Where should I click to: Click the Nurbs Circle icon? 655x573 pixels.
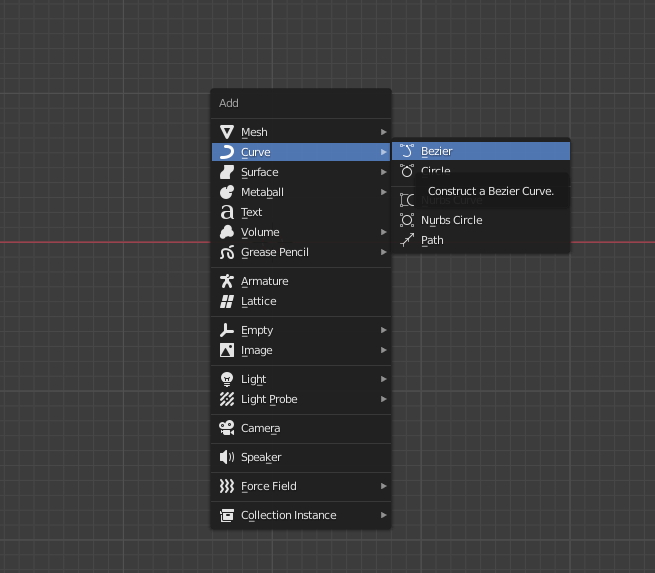[407, 220]
